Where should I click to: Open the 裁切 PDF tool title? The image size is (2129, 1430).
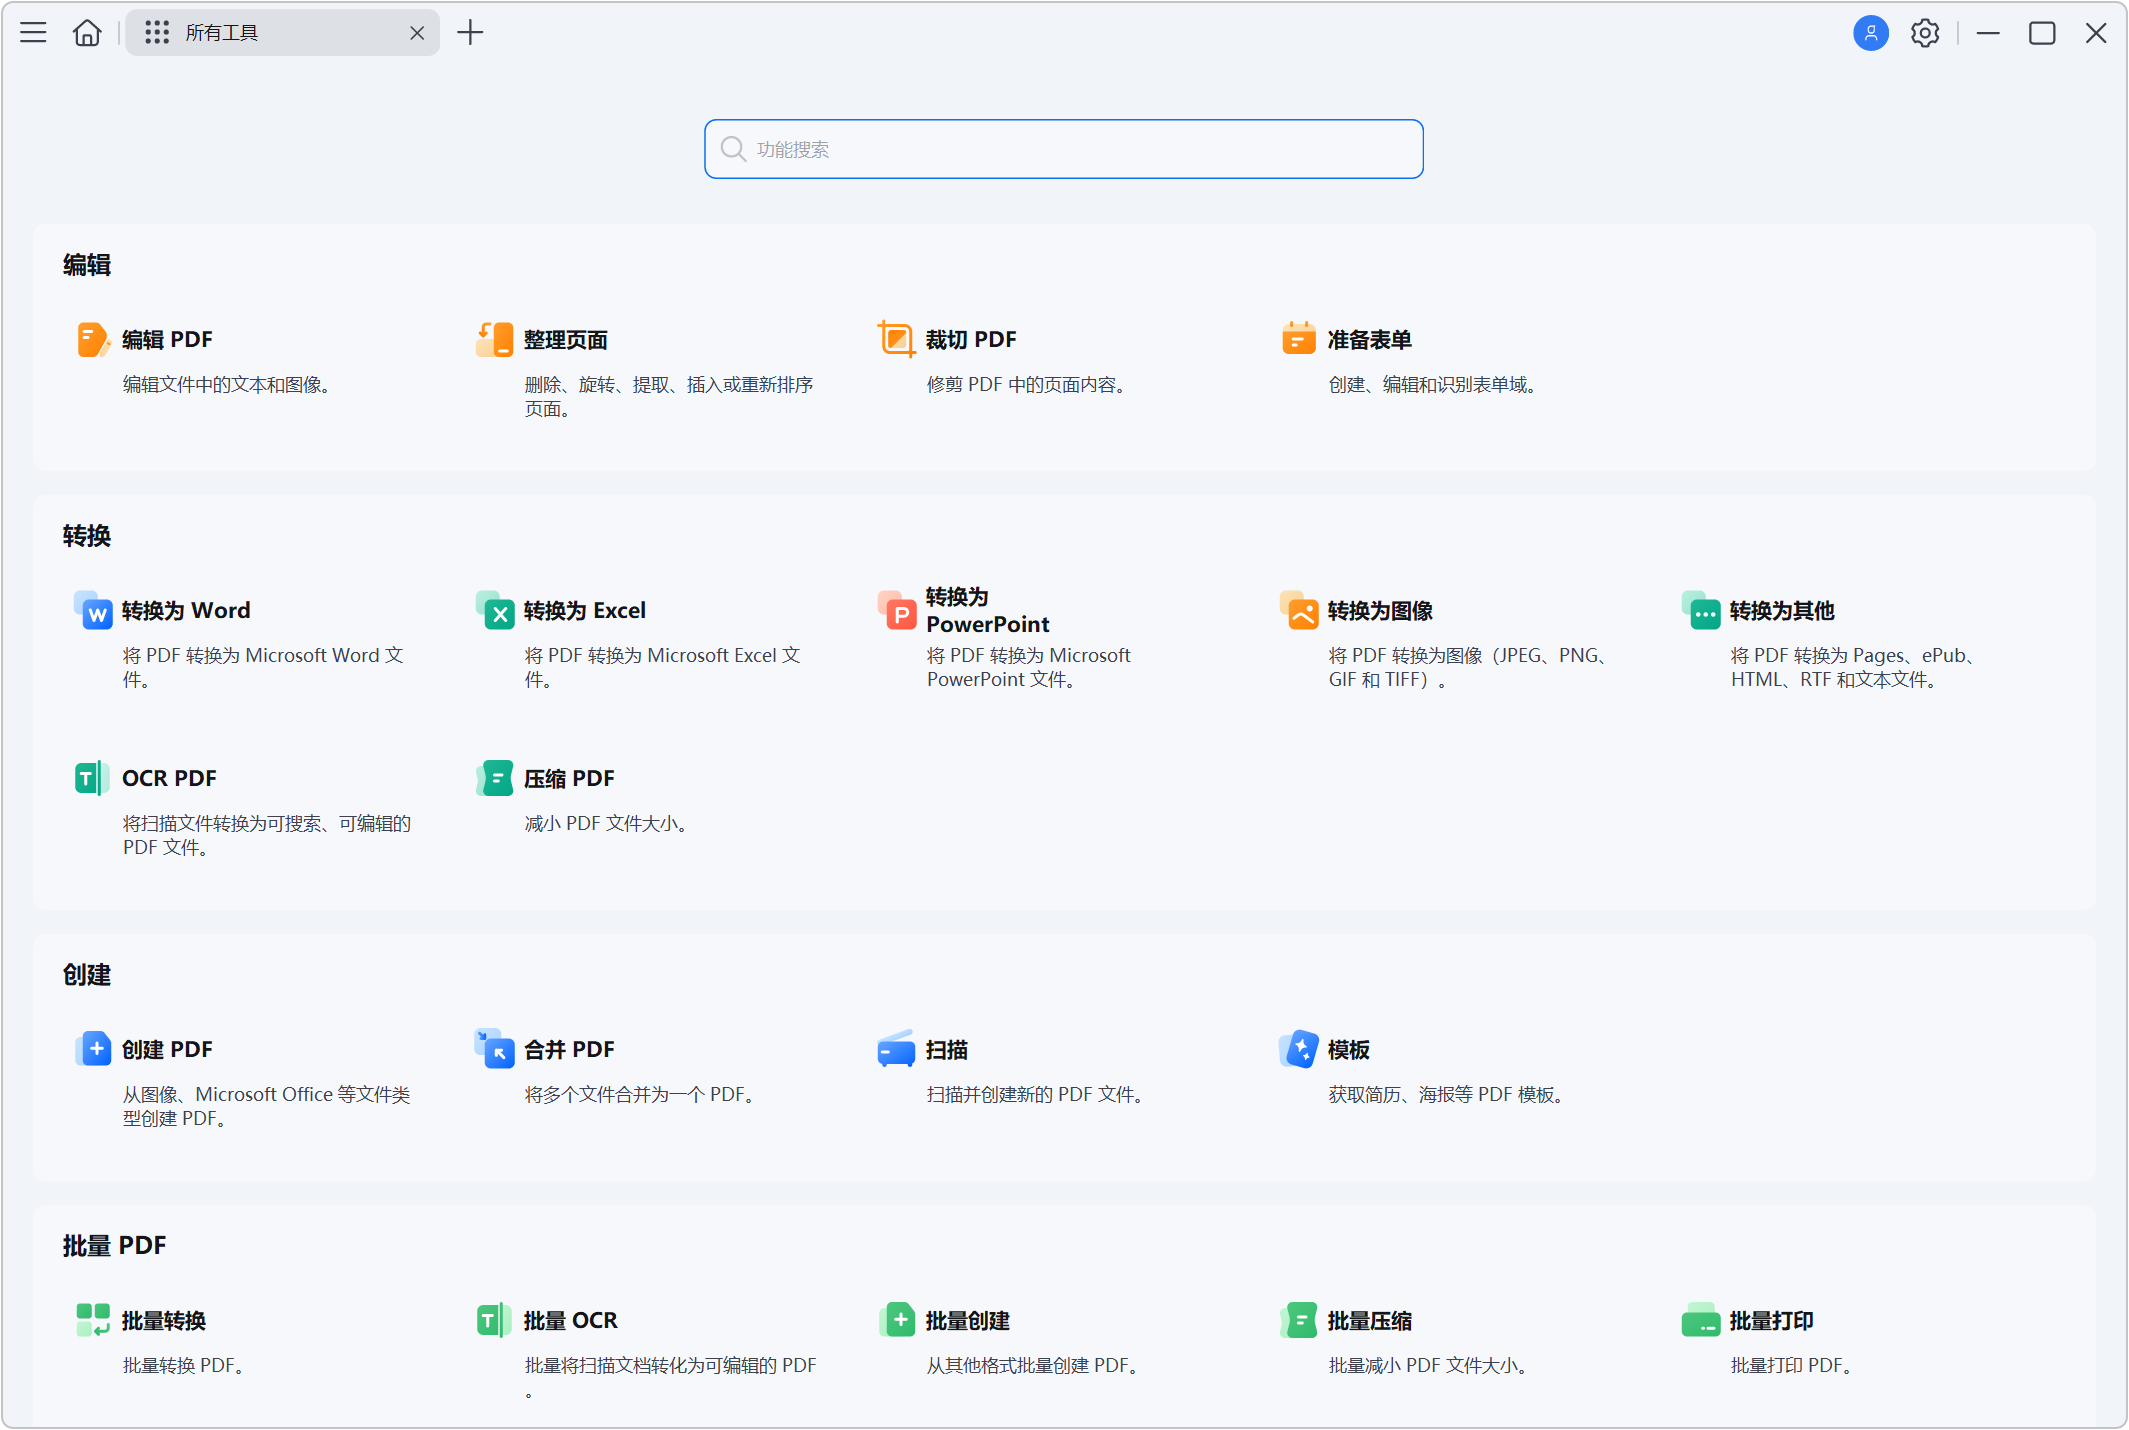click(x=971, y=340)
